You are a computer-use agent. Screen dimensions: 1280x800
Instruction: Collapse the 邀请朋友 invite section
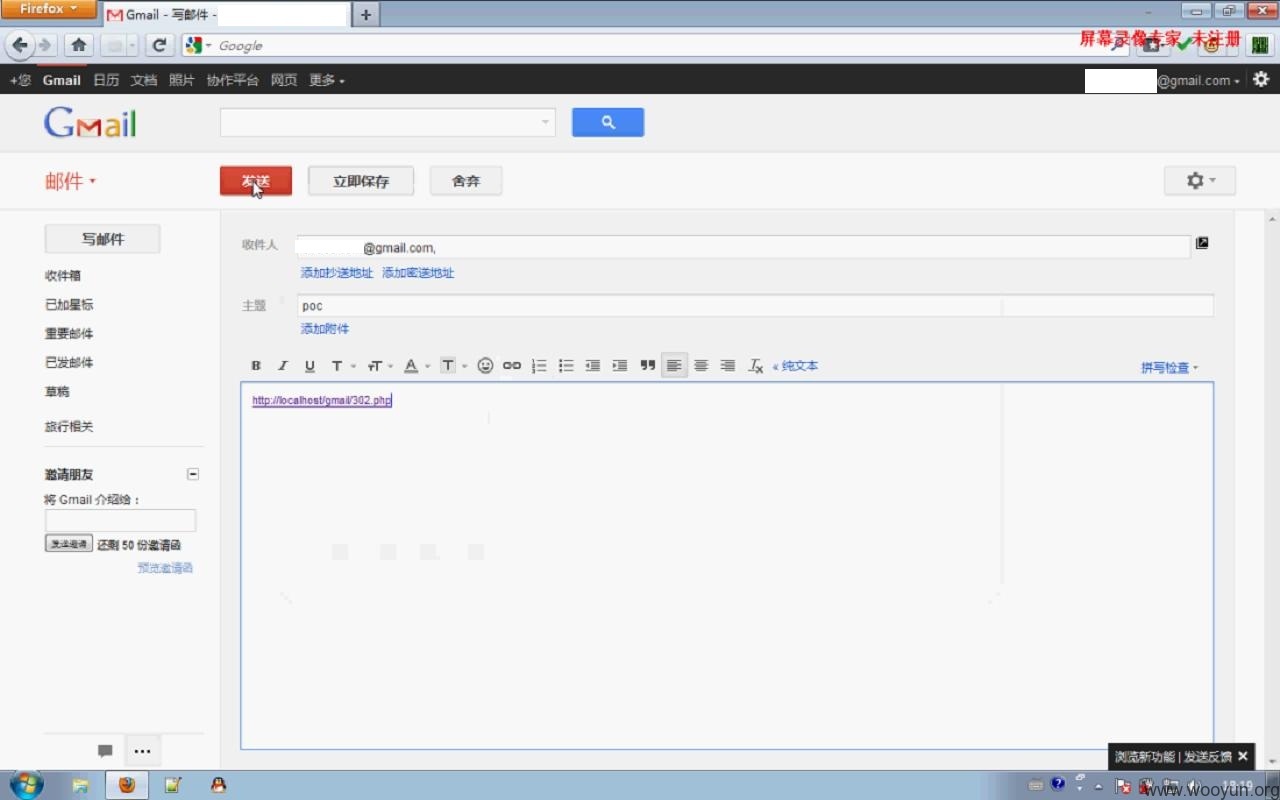pyautogui.click(x=193, y=474)
